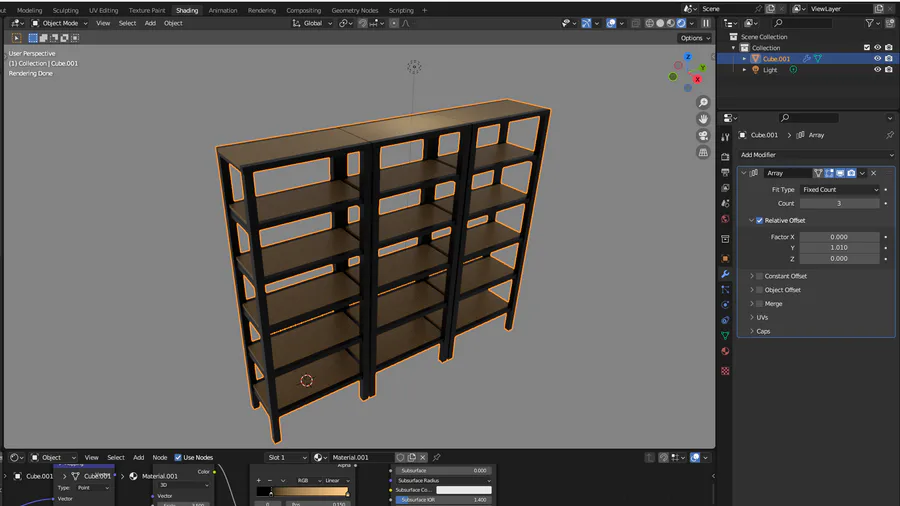Disable Cube.001 render camera icon in outliner
900x506 pixels.
[889, 59]
